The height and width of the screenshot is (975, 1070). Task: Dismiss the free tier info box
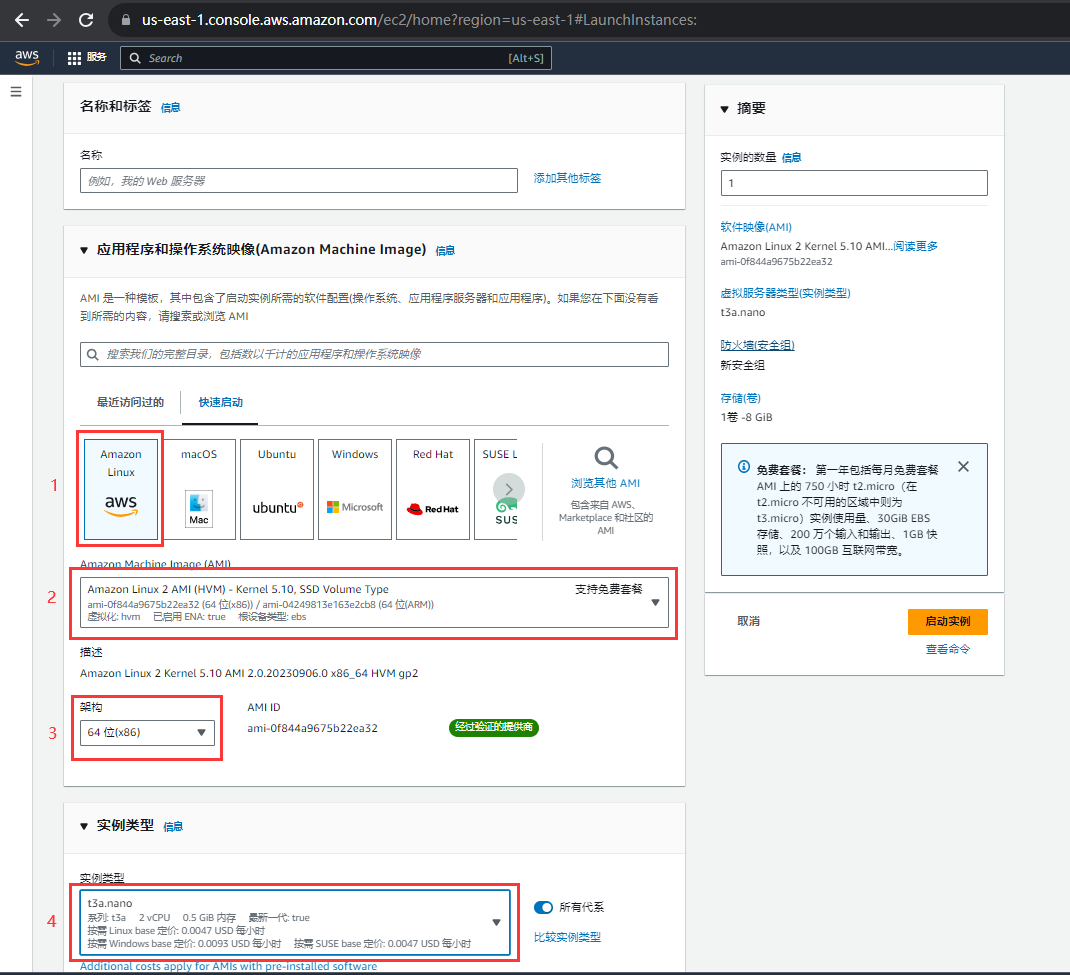pos(963,467)
